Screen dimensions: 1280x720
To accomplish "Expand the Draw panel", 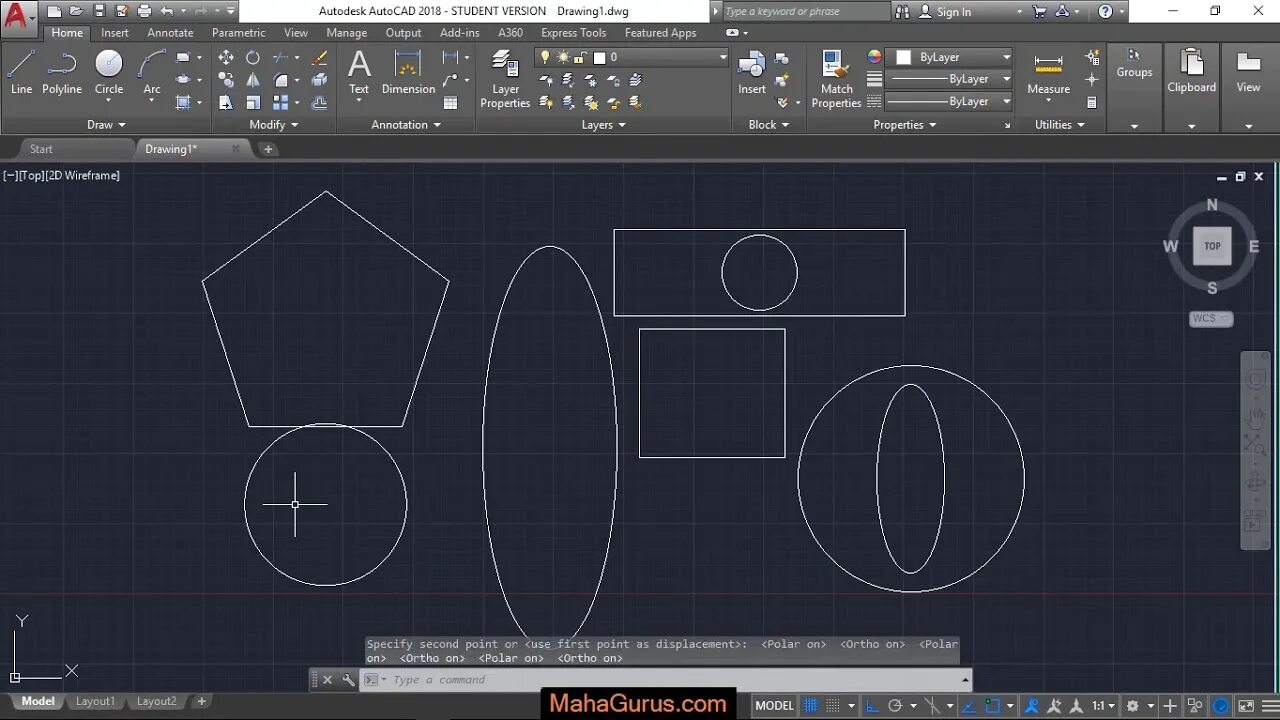I will (106, 125).
